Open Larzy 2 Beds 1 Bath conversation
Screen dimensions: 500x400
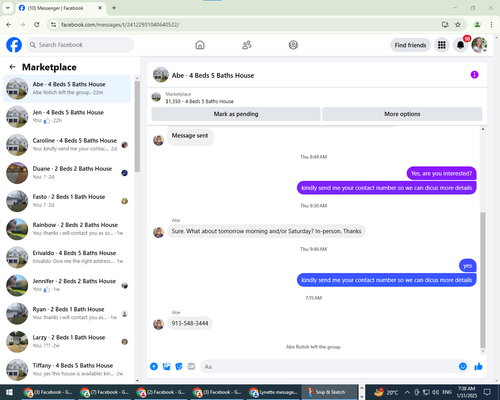pyautogui.click(x=67, y=341)
